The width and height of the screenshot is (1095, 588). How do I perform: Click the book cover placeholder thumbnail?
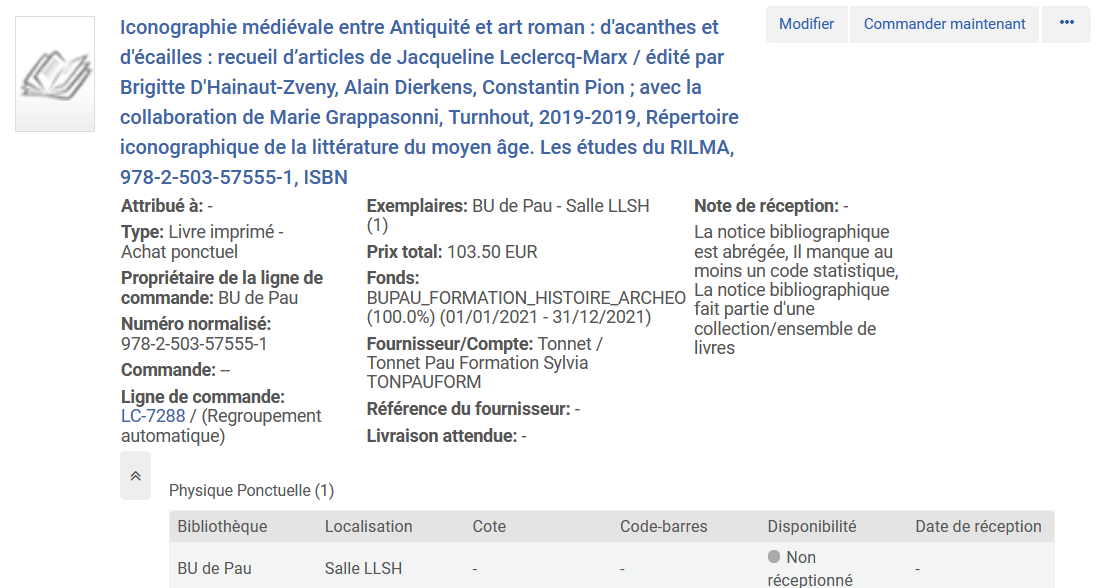55,74
